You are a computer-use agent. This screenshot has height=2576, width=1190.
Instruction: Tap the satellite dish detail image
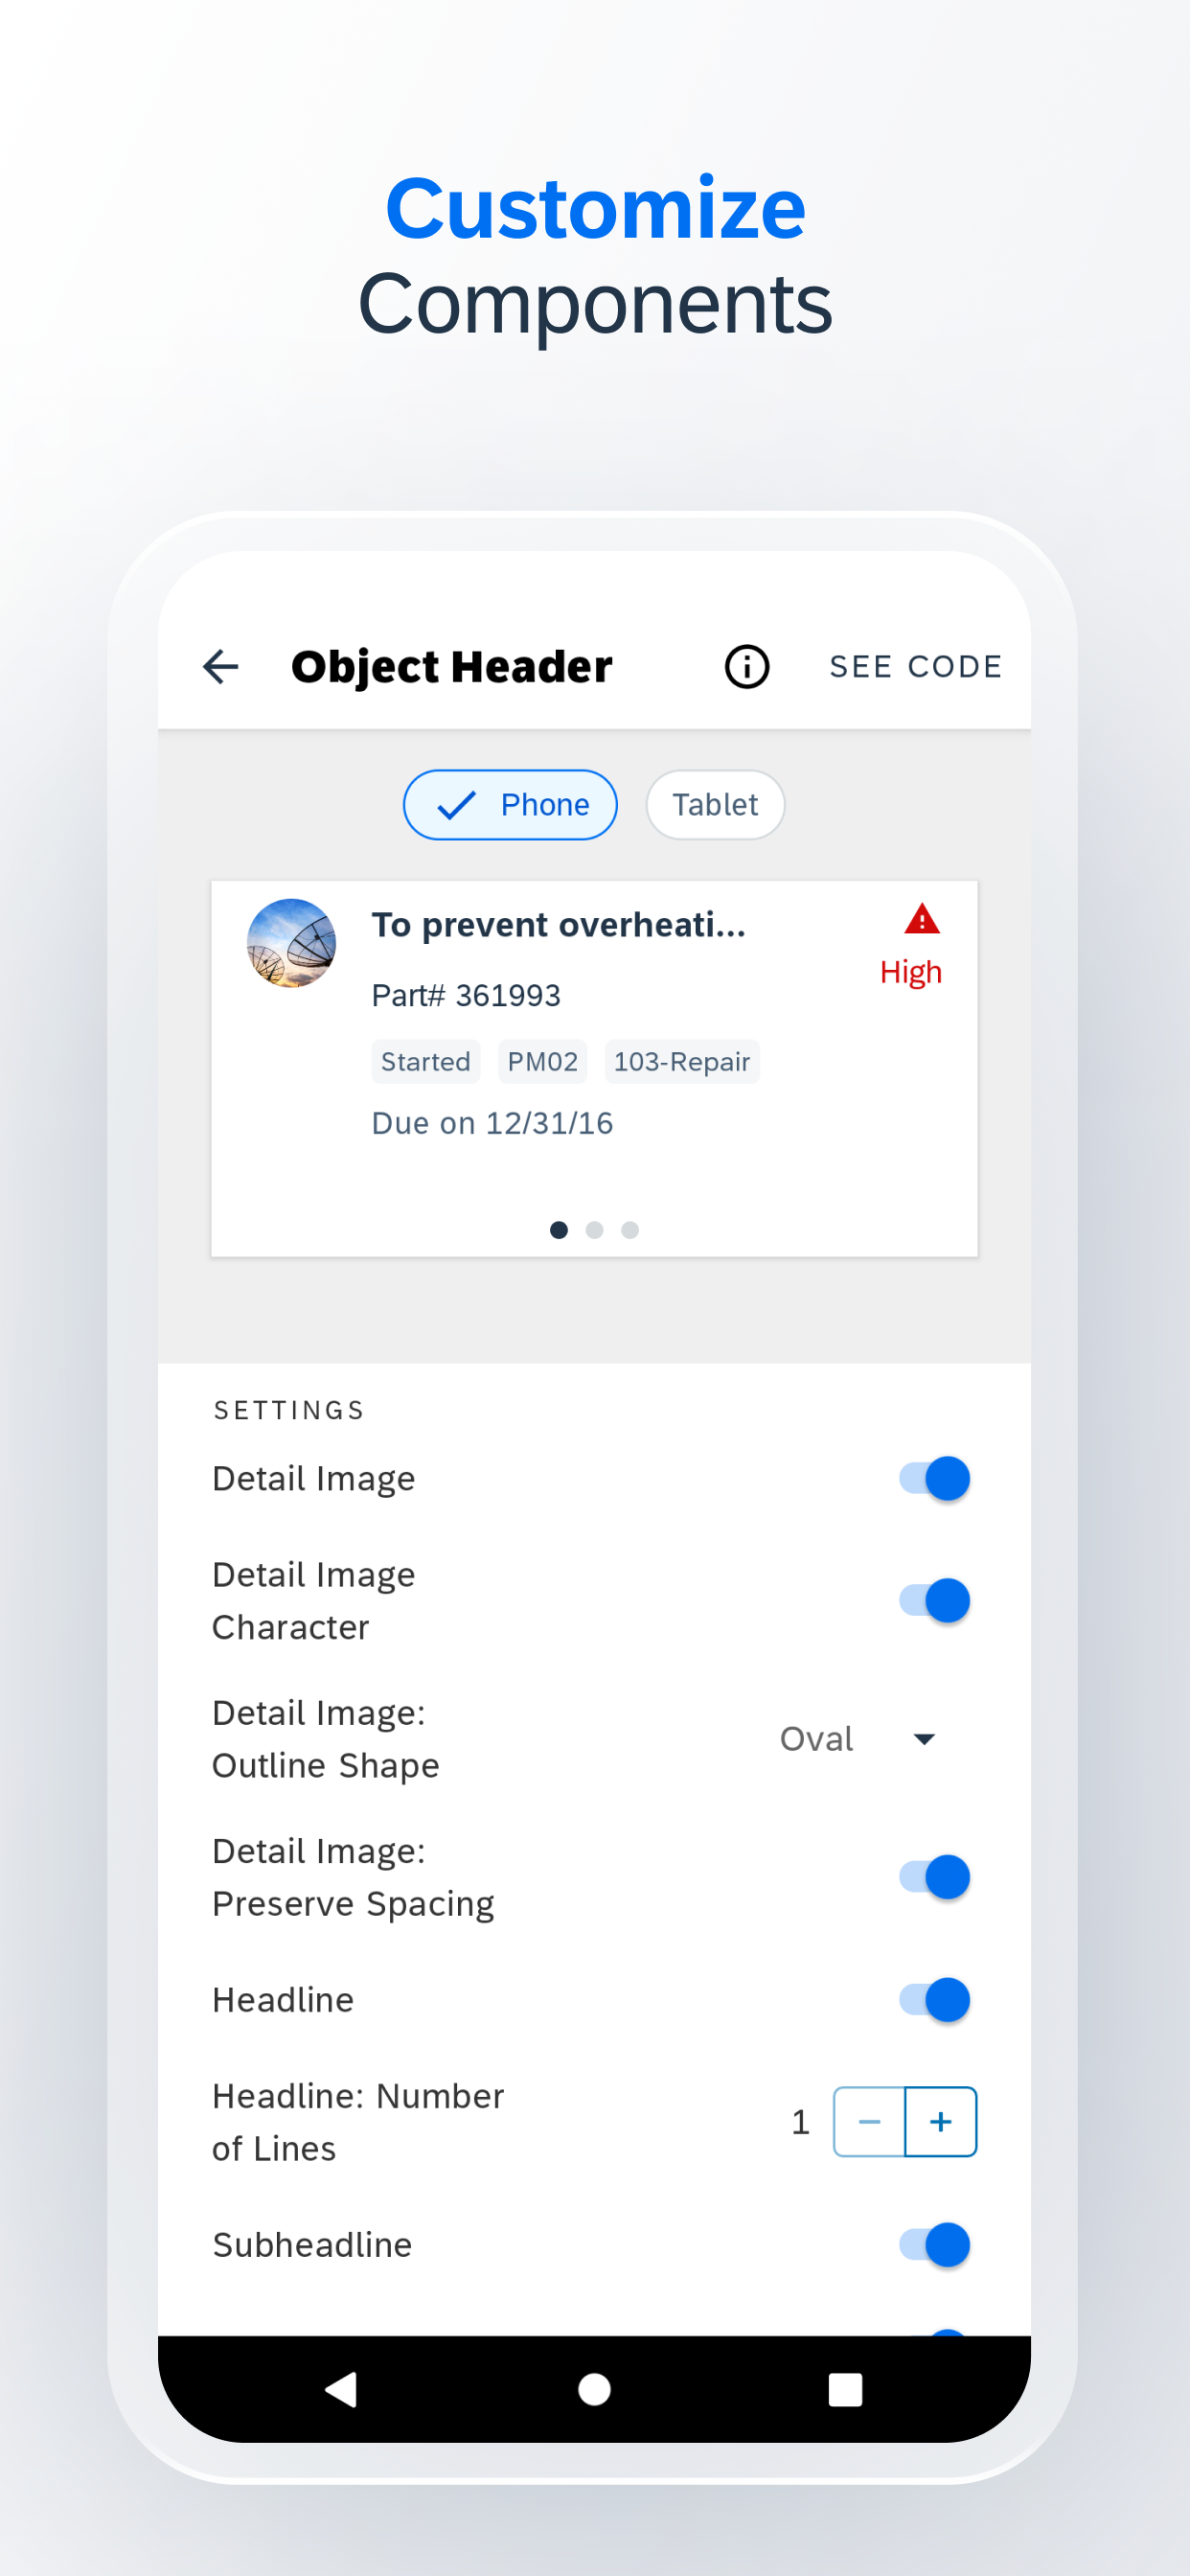291,943
